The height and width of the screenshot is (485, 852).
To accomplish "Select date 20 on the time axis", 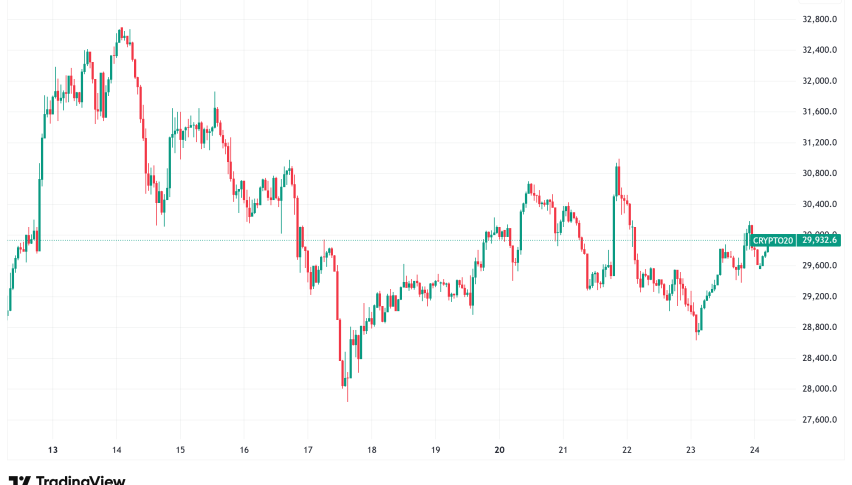I will (499, 450).
